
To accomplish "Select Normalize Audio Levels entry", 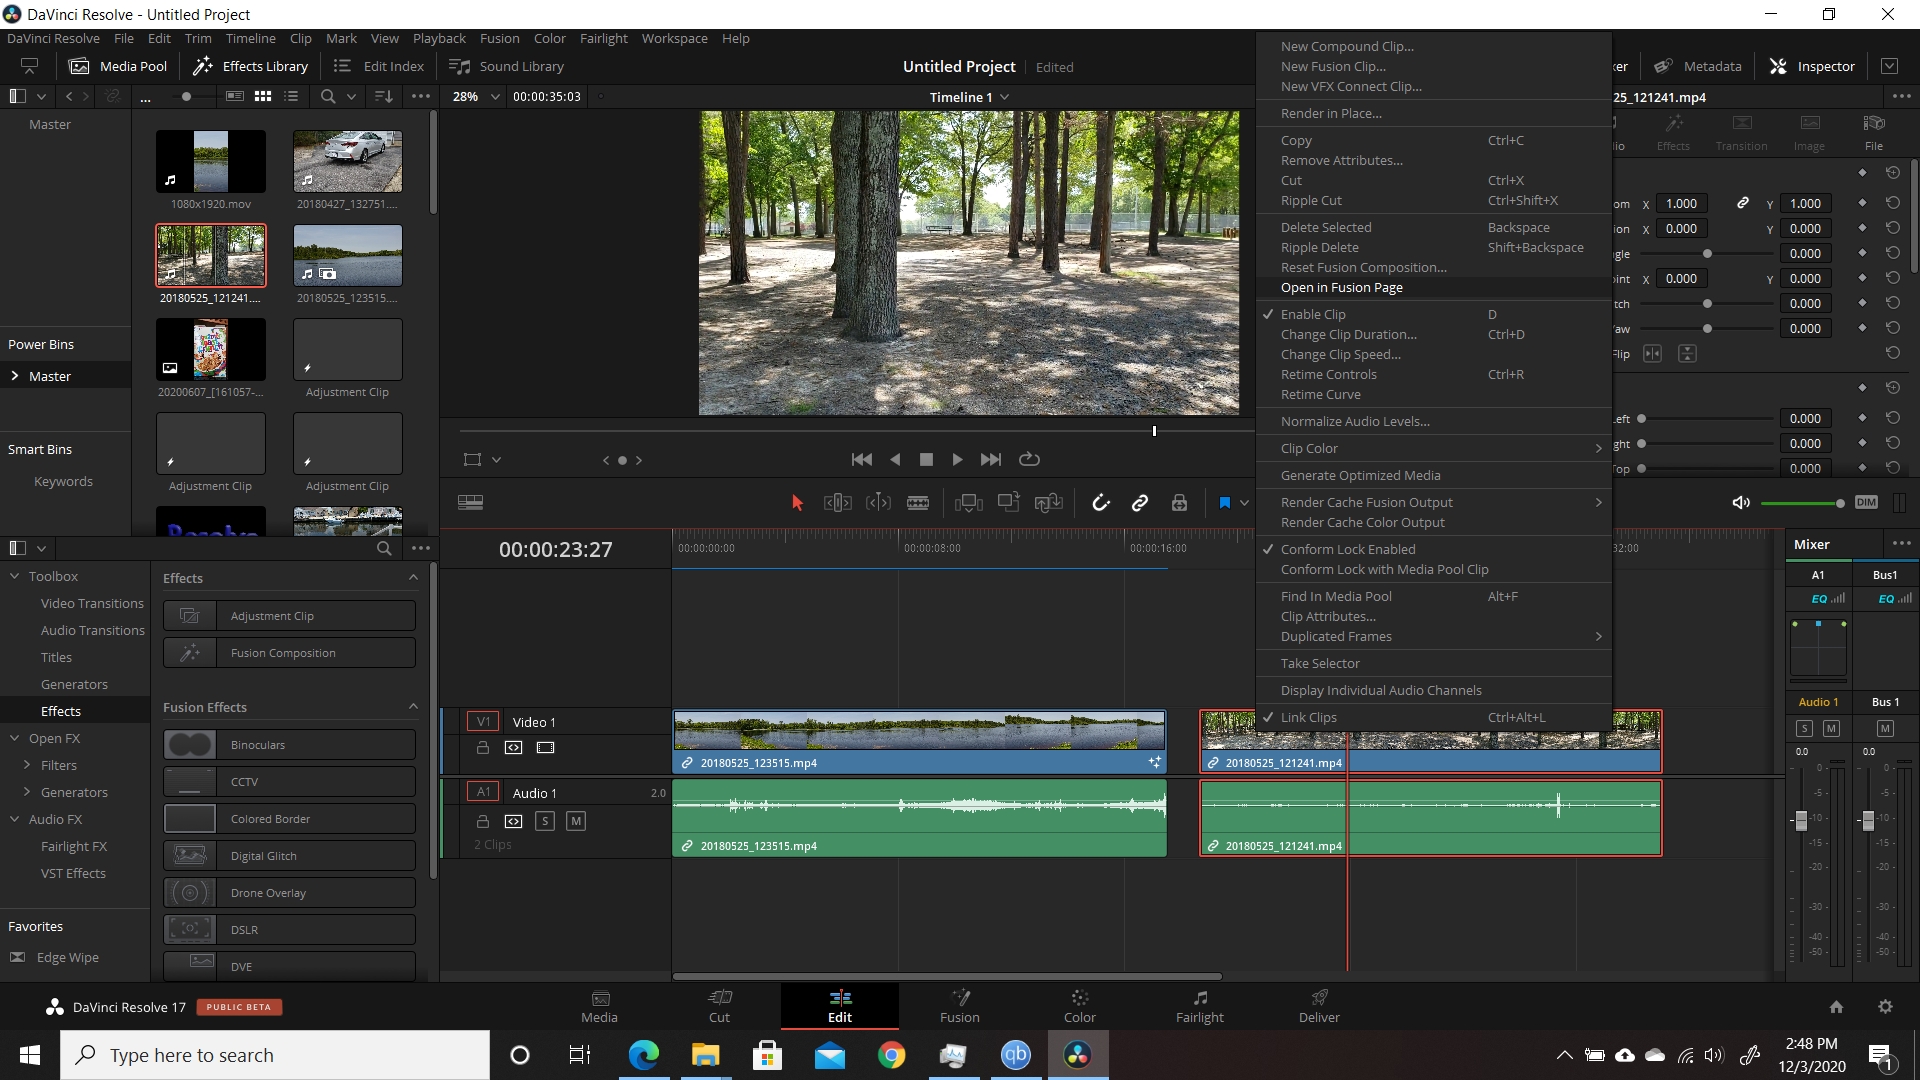I will [x=1434, y=421].
